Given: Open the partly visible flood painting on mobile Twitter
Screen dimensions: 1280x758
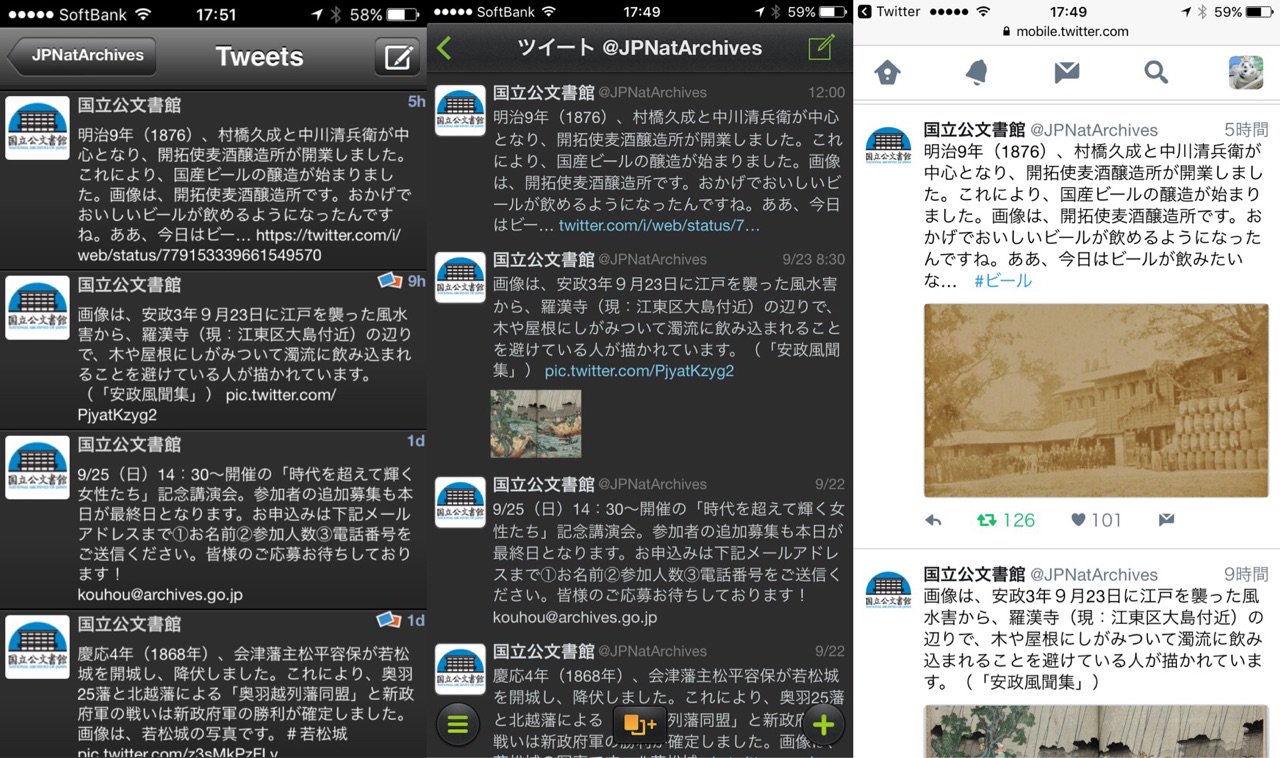Looking at the screenshot, I should pyautogui.click(x=1096, y=731).
